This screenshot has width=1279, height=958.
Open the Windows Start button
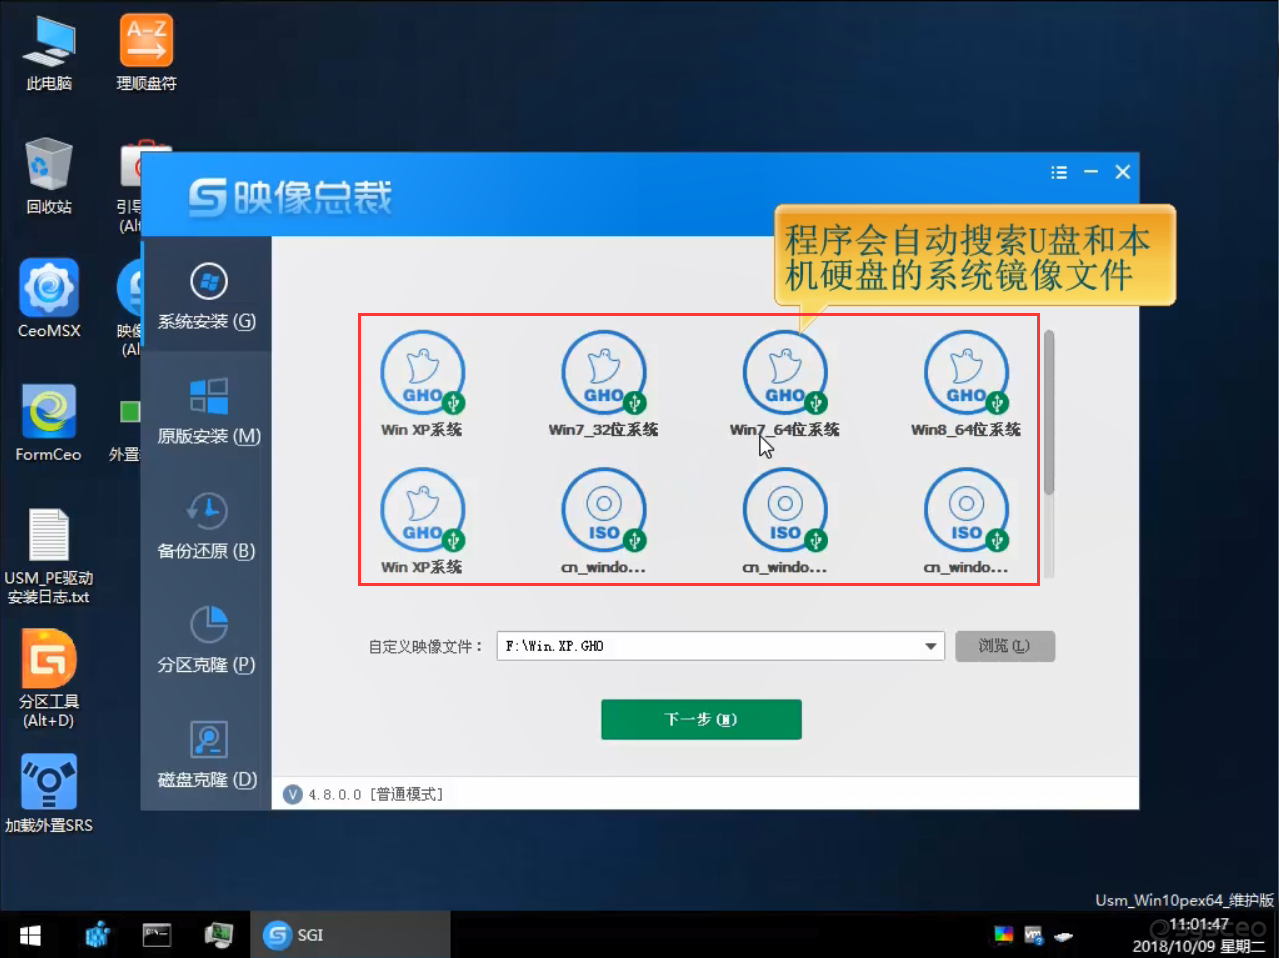point(30,935)
